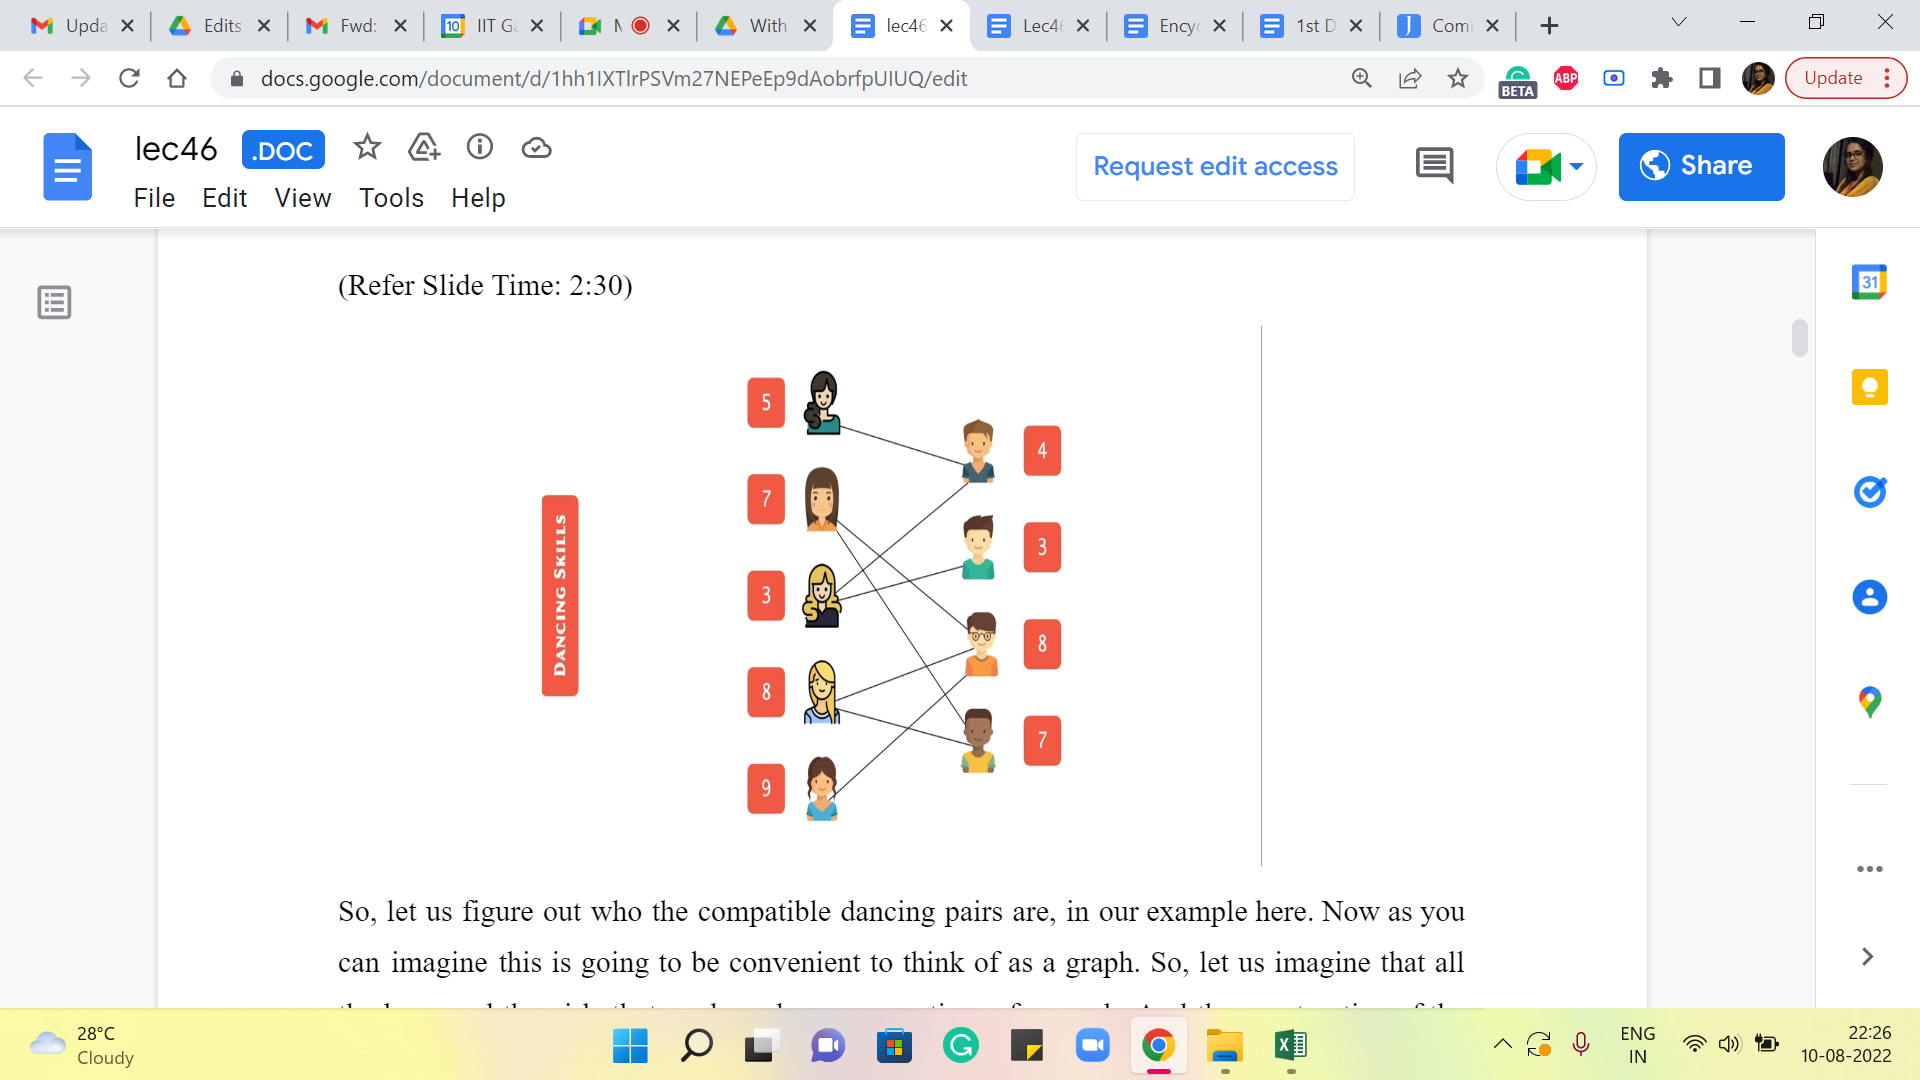This screenshot has height=1080, width=1920.
Task: Open the Google Docs home icon
Action: pyautogui.click(x=67, y=167)
